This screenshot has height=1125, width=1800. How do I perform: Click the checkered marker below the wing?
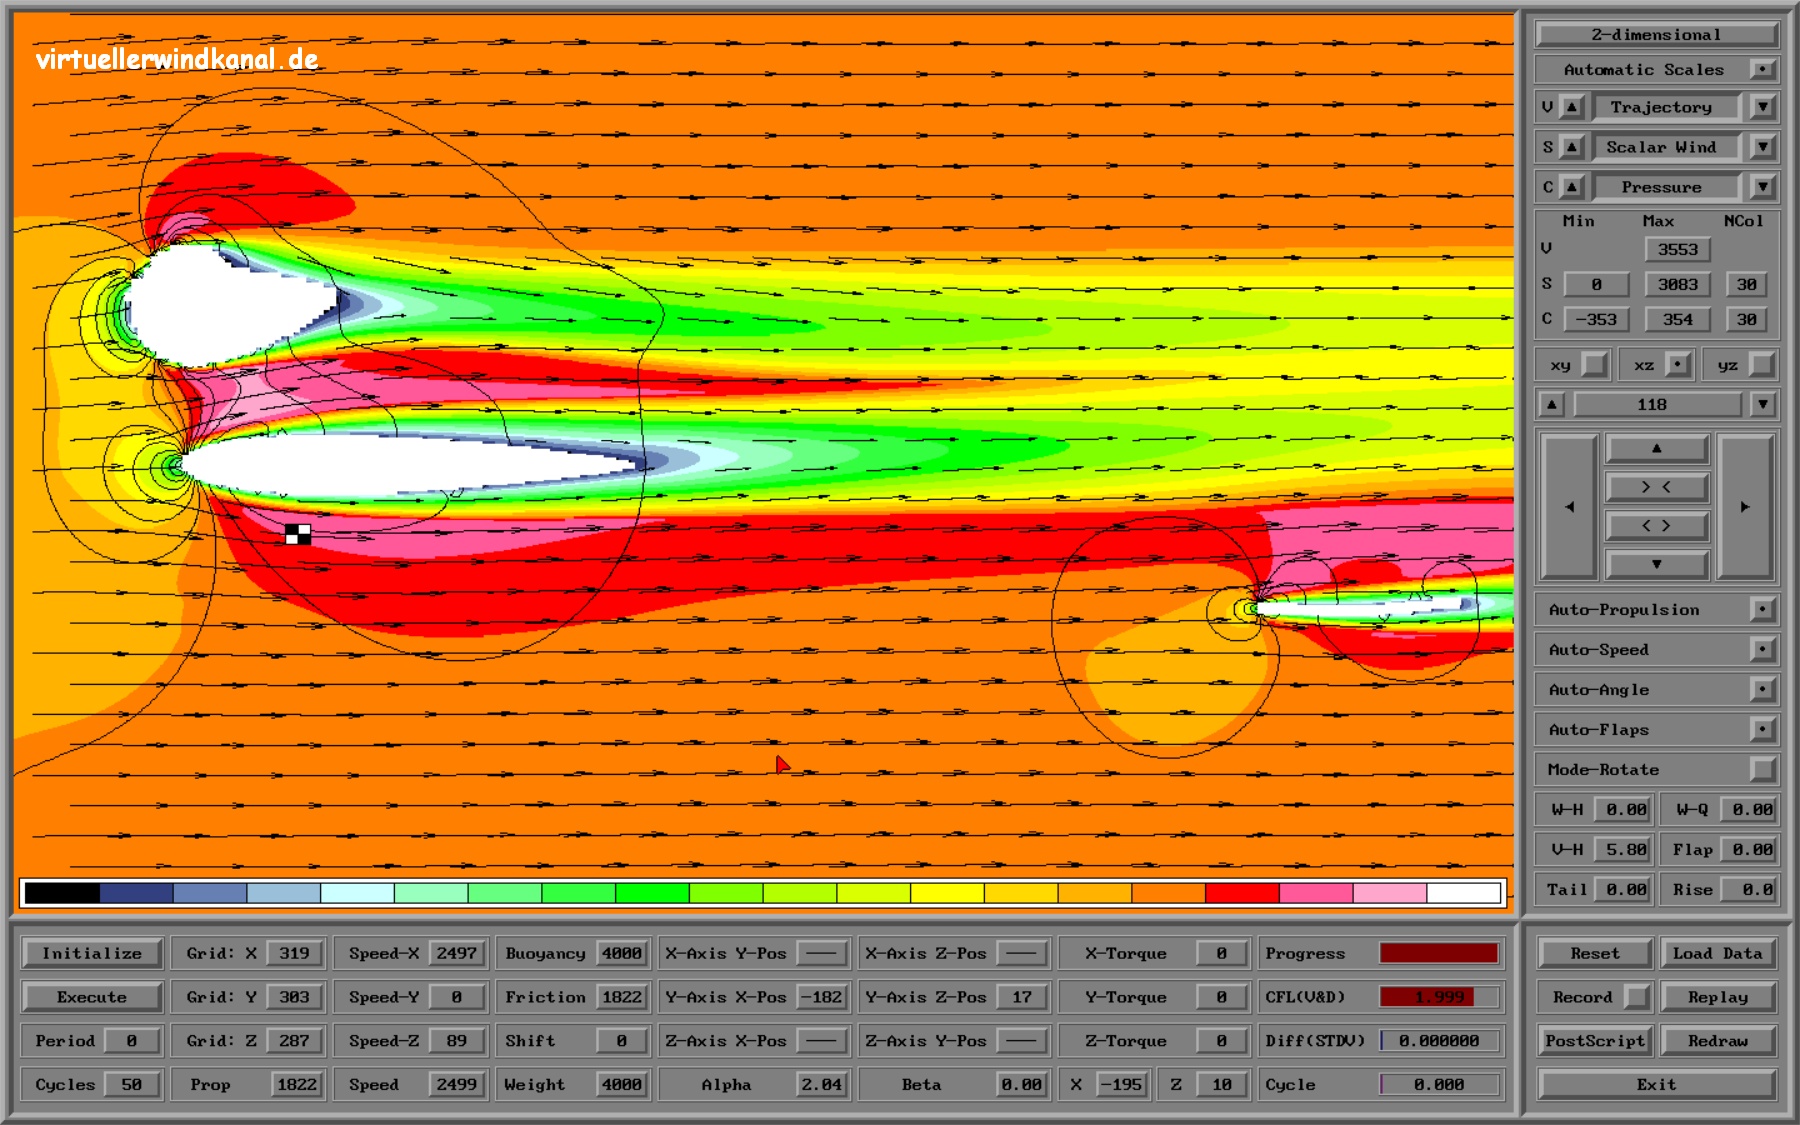click(x=298, y=534)
